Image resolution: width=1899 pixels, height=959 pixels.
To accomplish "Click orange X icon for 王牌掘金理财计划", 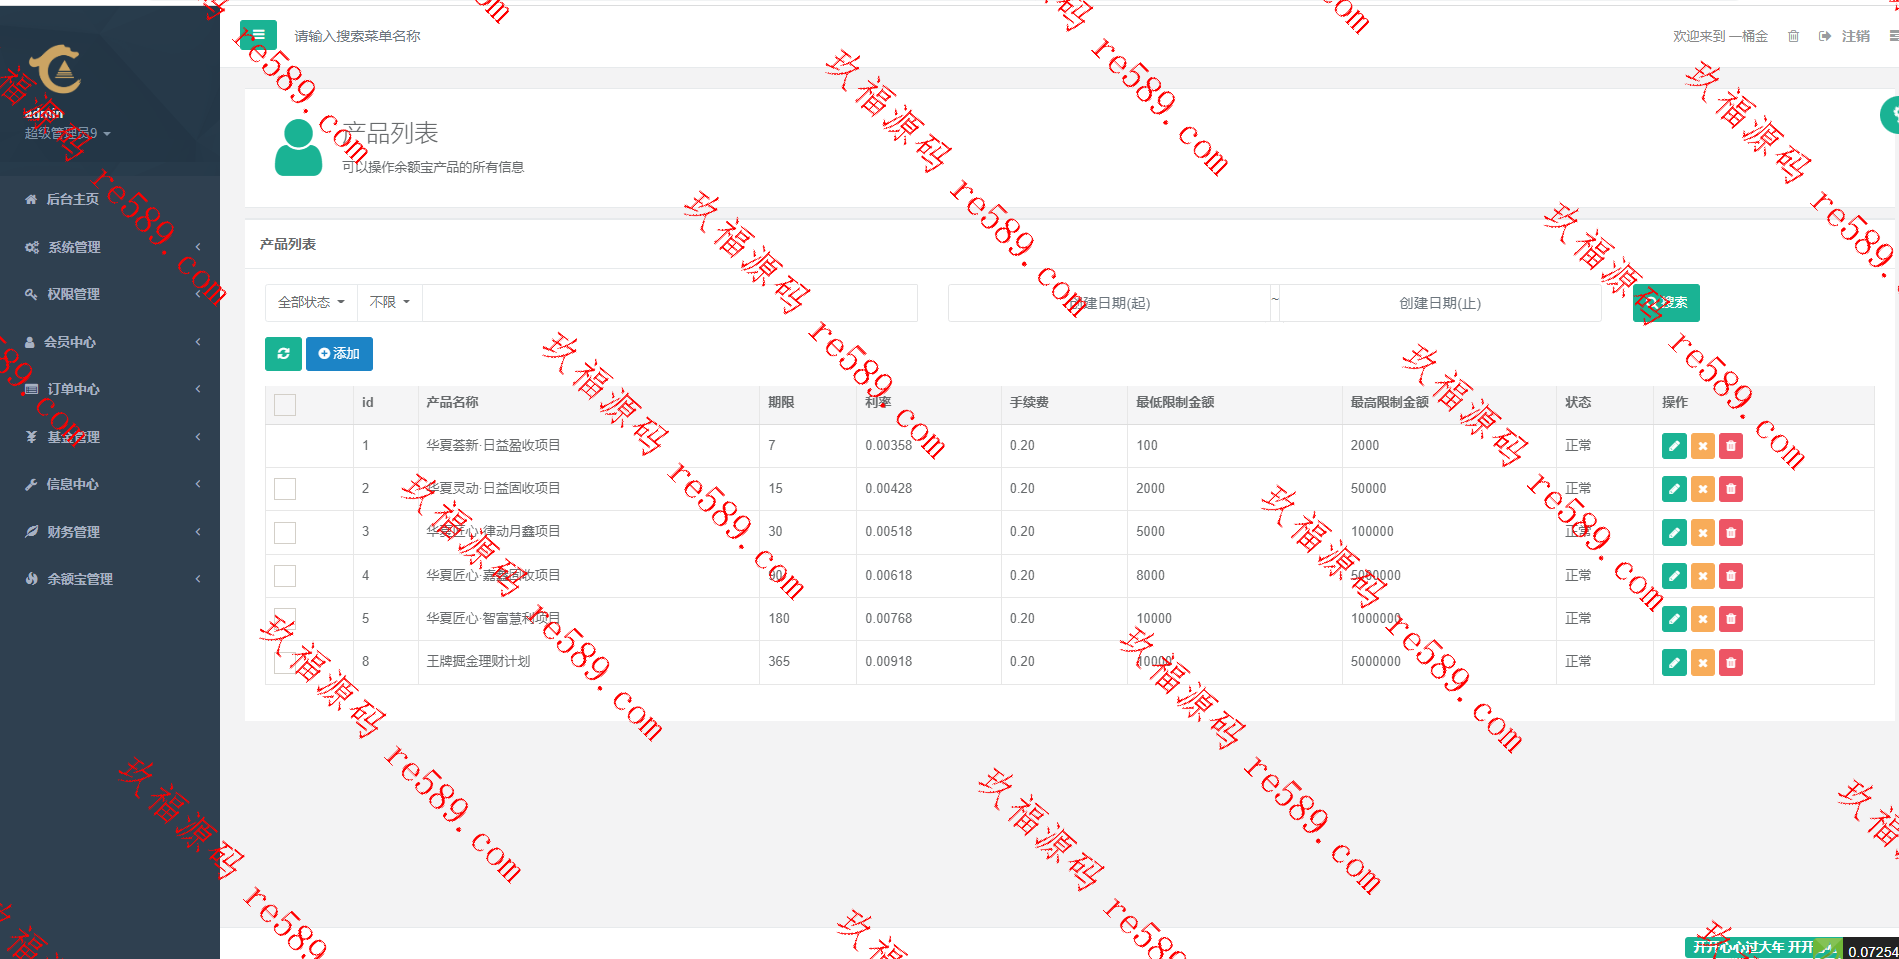I will pyautogui.click(x=1703, y=662).
